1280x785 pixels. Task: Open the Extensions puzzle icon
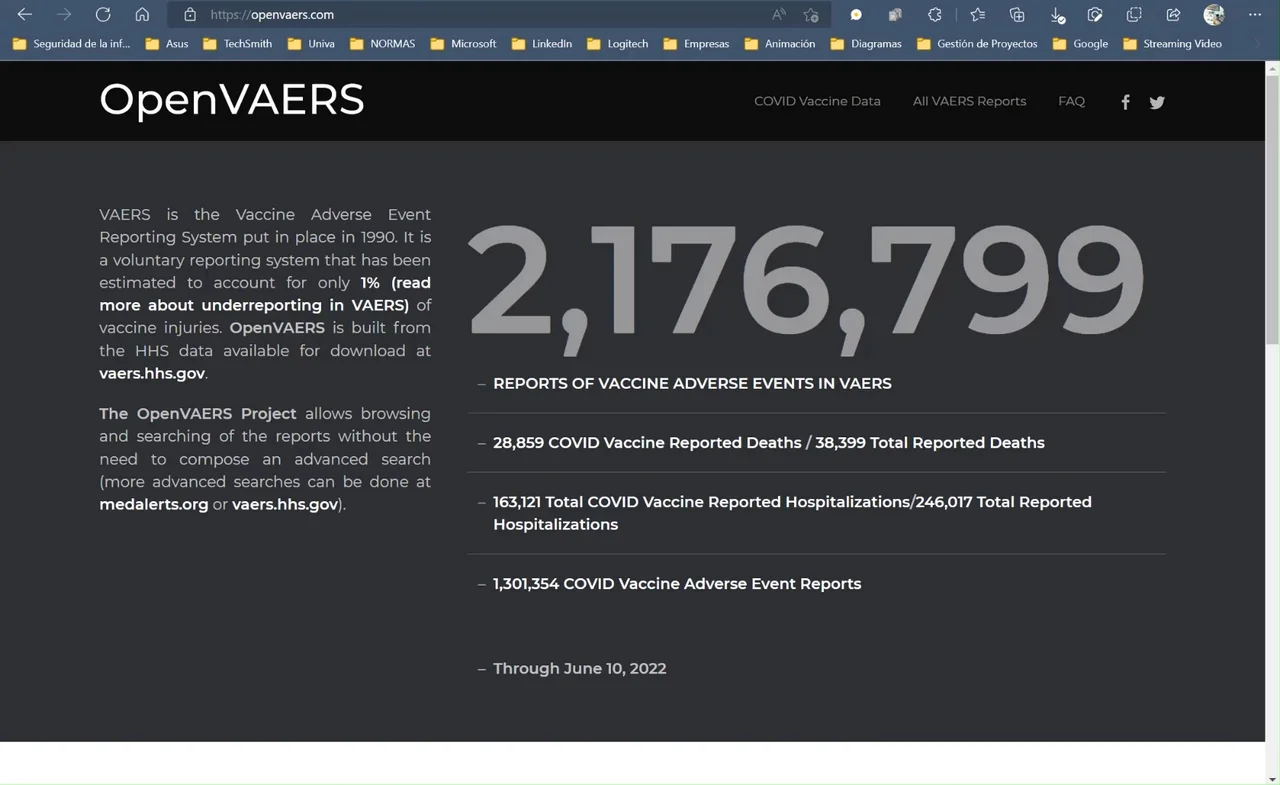[x=935, y=15]
